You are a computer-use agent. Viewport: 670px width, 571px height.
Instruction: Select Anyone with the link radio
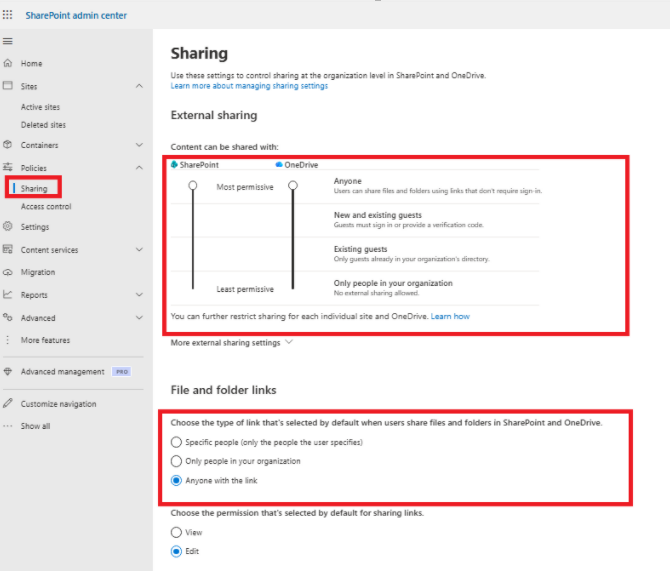pyautogui.click(x=176, y=480)
